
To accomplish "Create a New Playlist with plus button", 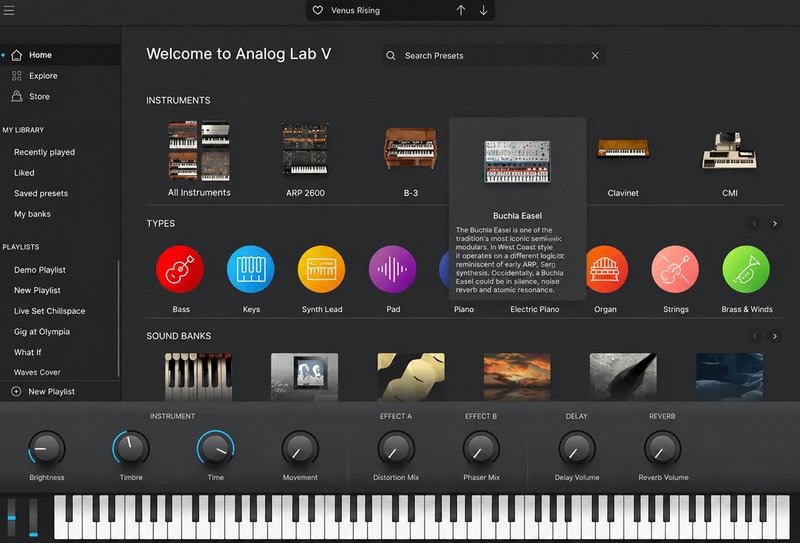I will (43, 391).
